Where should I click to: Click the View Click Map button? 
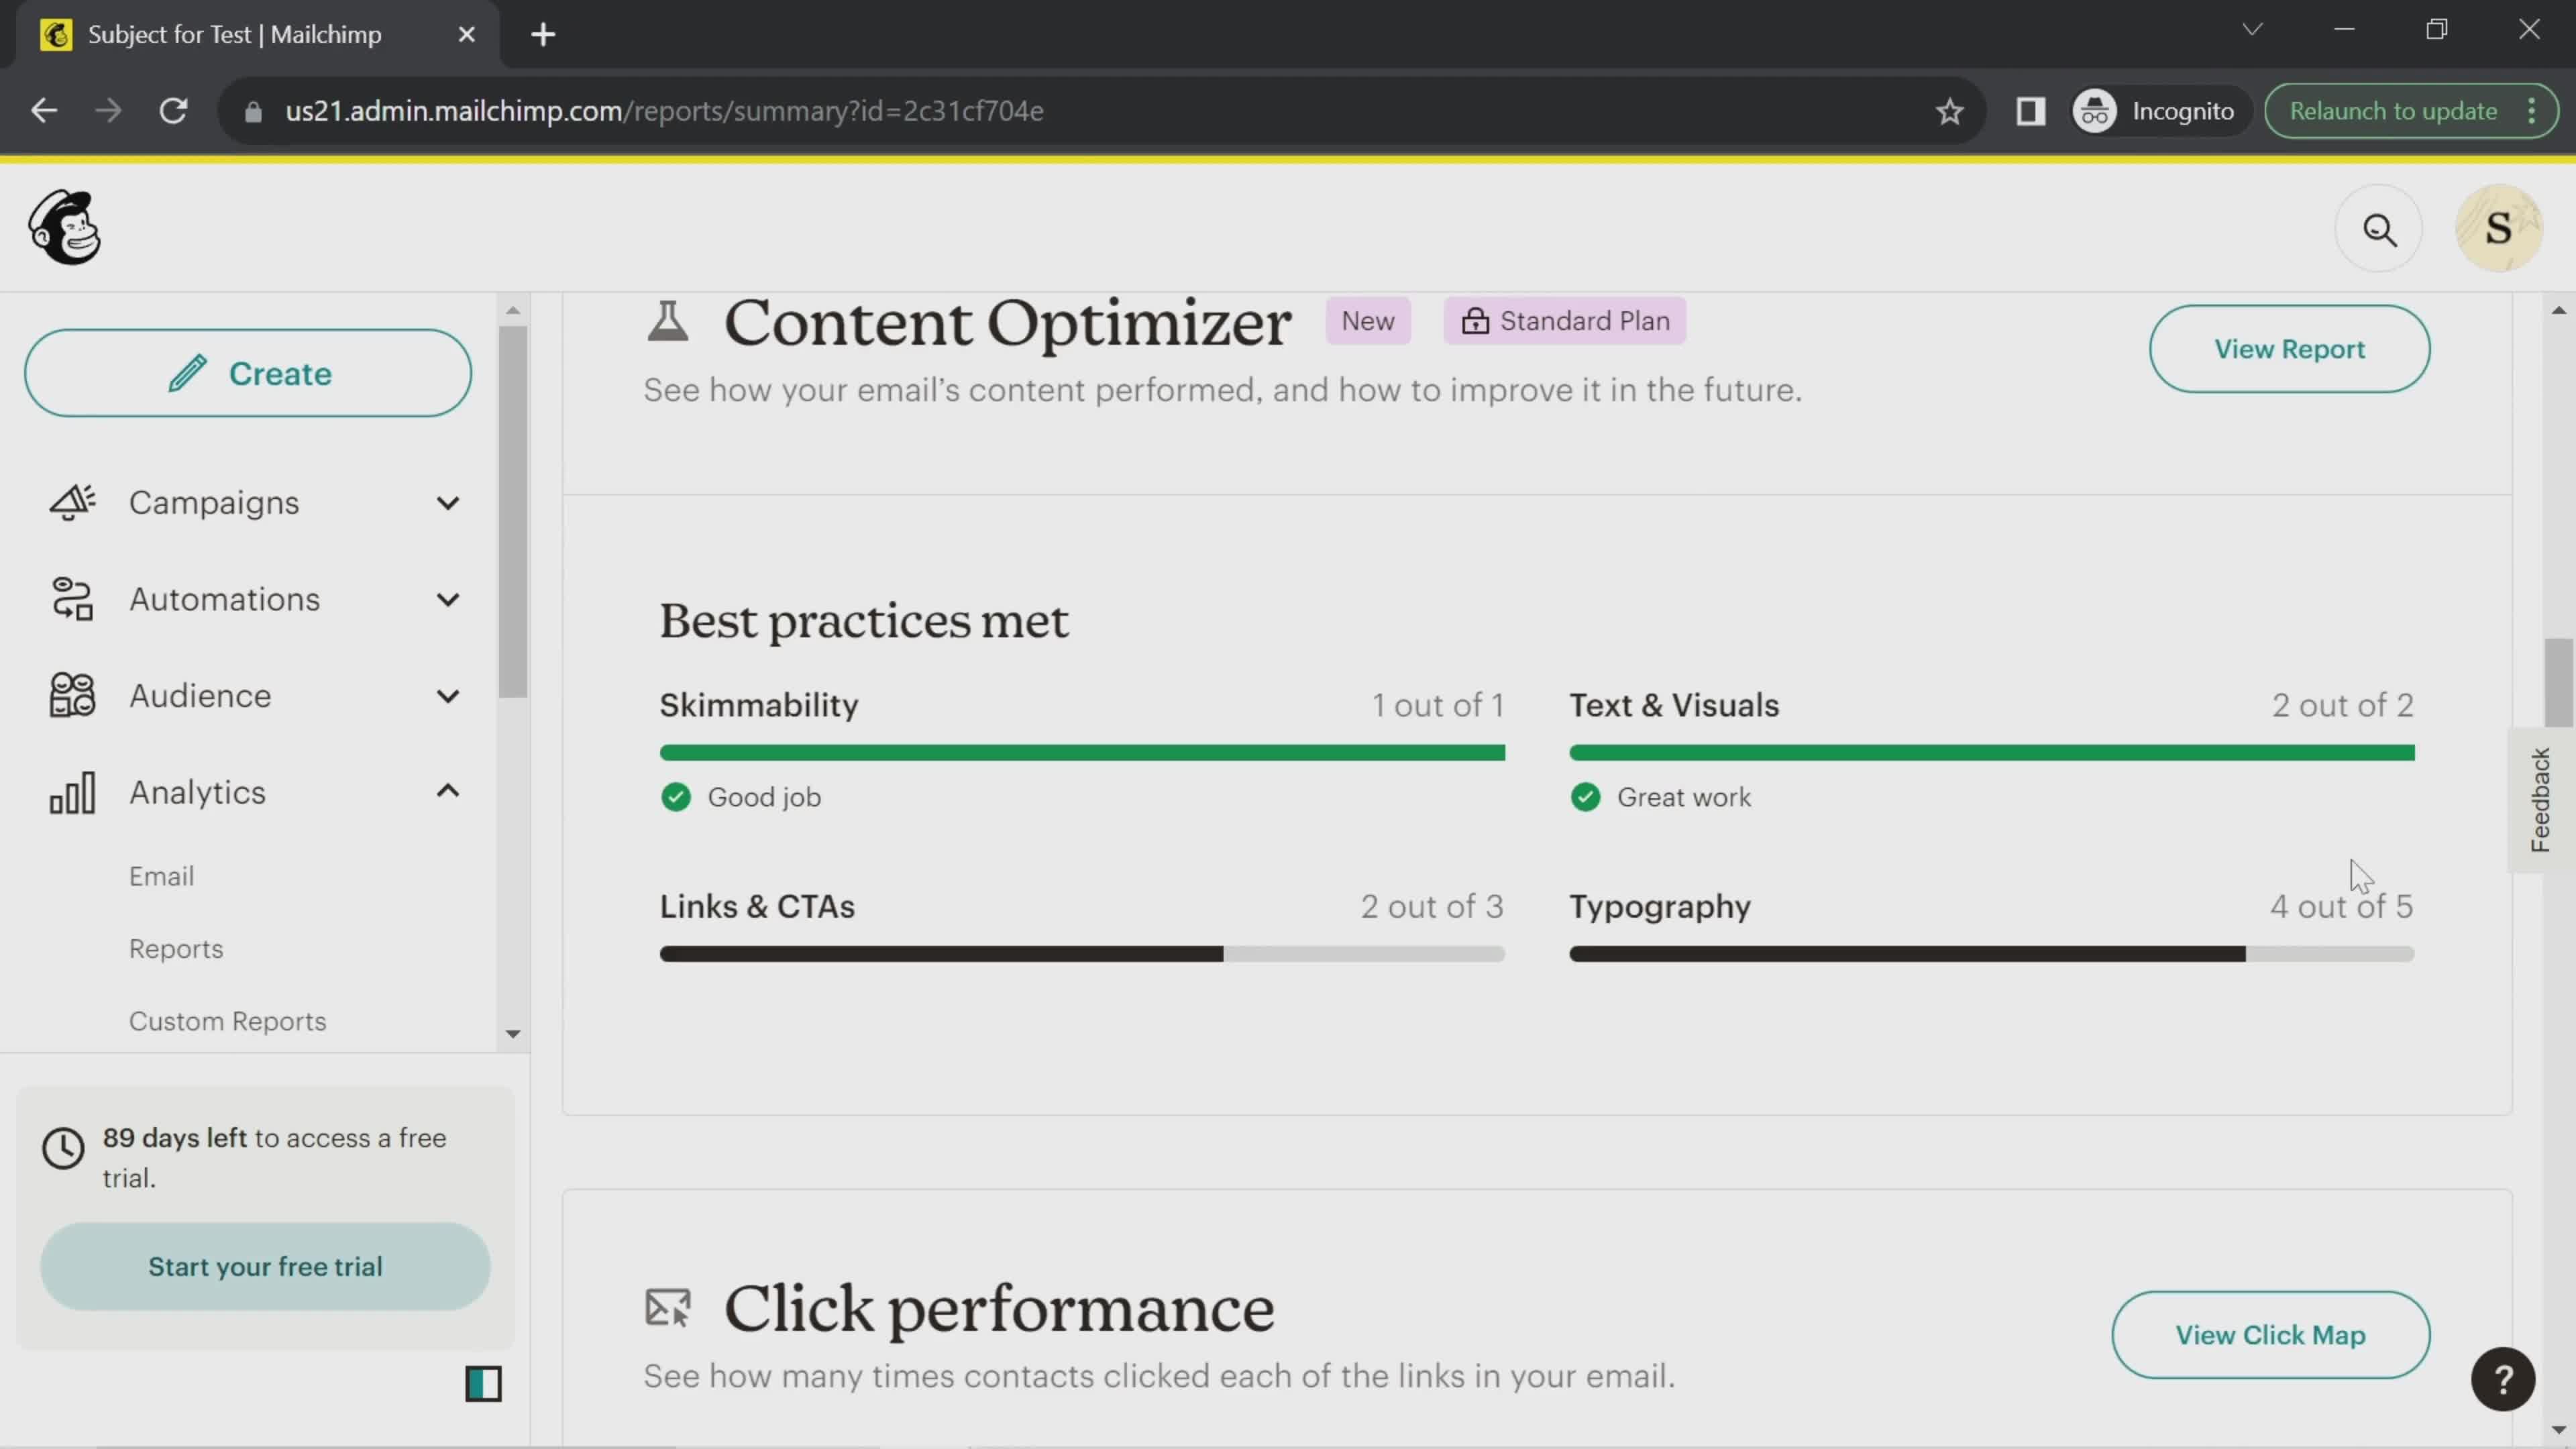[2270, 1334]
